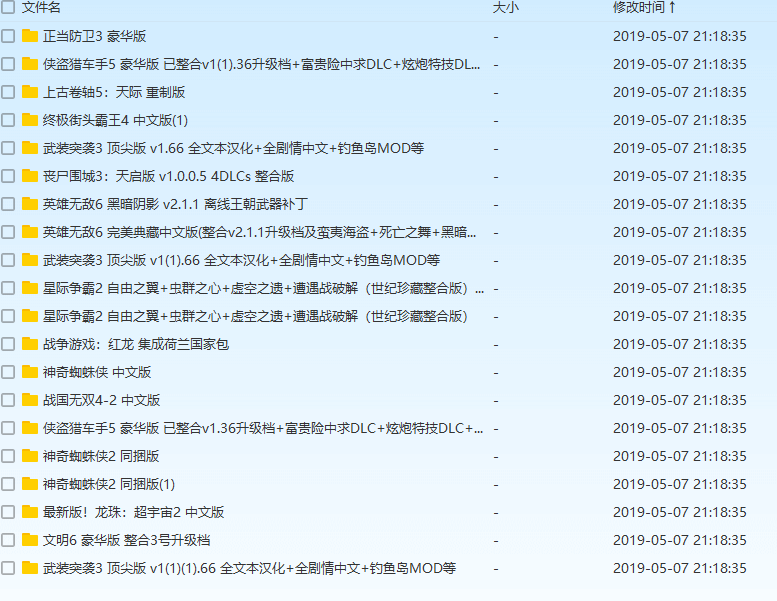
Task: Click folder icon of 终极街头霸王4 中文版(1)
Action: (x=30, y=120)
